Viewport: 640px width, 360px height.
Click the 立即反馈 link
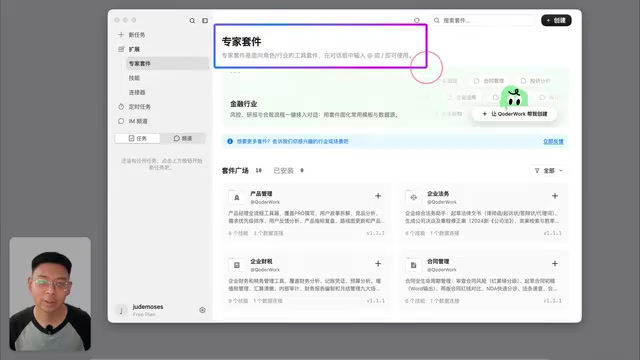pos(553,142)
